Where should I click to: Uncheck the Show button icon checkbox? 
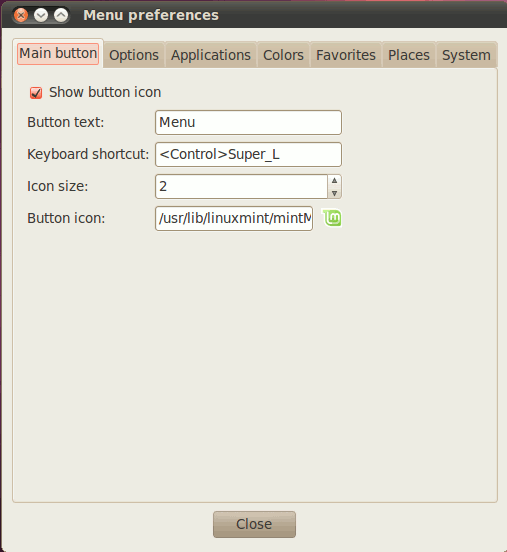point(36,93)
